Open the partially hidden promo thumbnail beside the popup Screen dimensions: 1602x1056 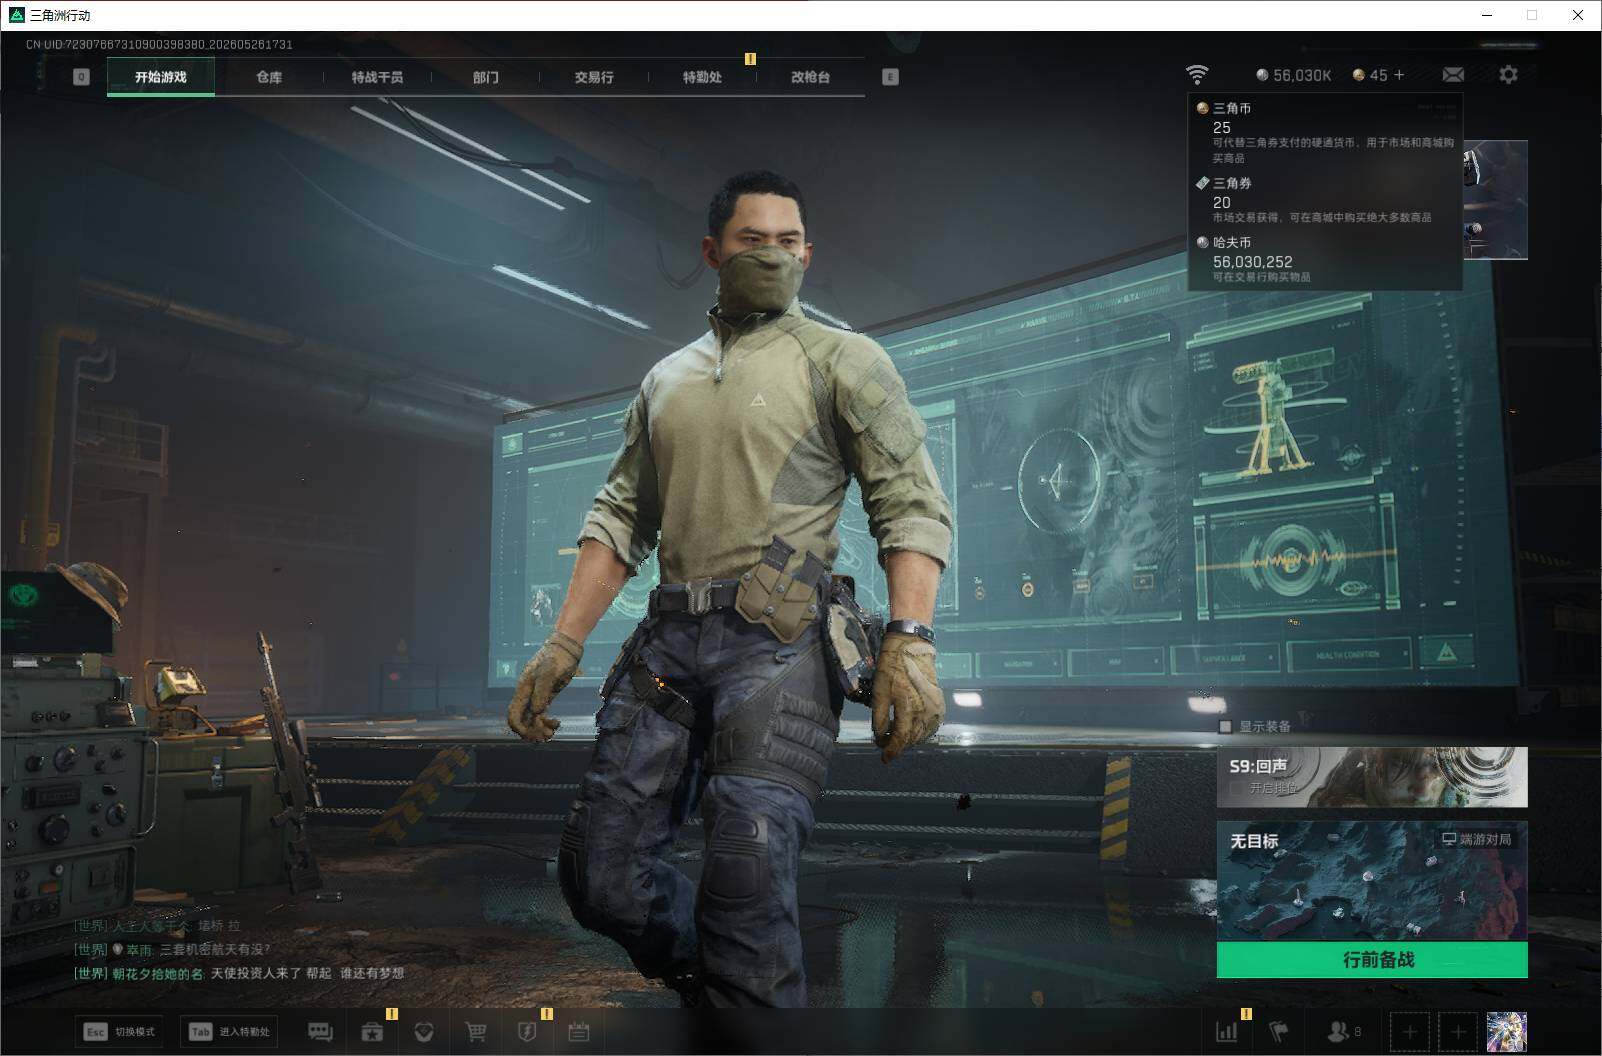click(x=1496, y=200)
